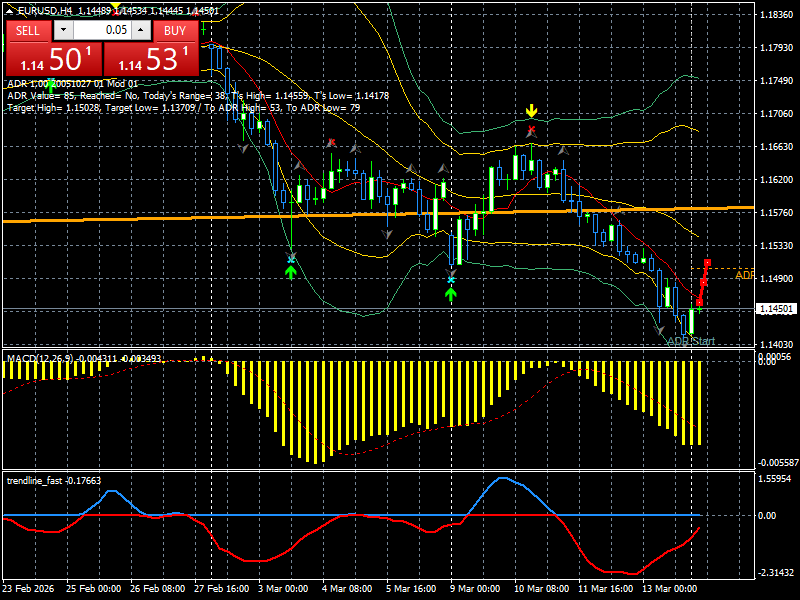Image resolution: width=800 pixels, height=600 pixels.
Task: Click the green plus marker near the latest candle
Action: click(699, 309)
